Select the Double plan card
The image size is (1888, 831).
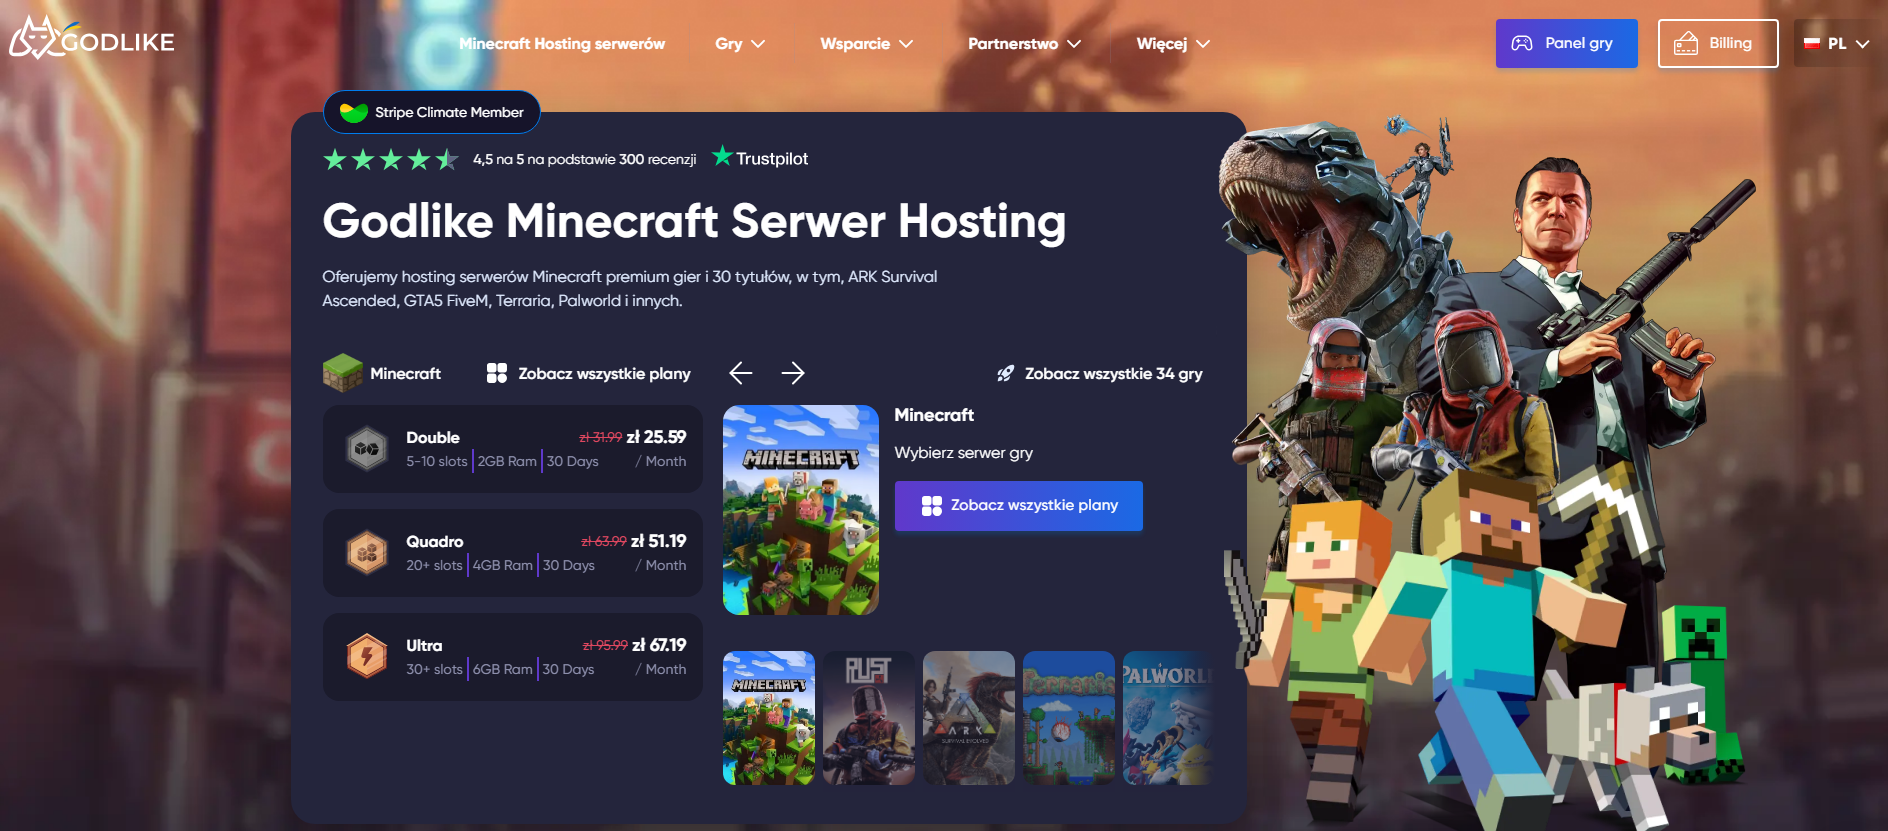[513, 449]
